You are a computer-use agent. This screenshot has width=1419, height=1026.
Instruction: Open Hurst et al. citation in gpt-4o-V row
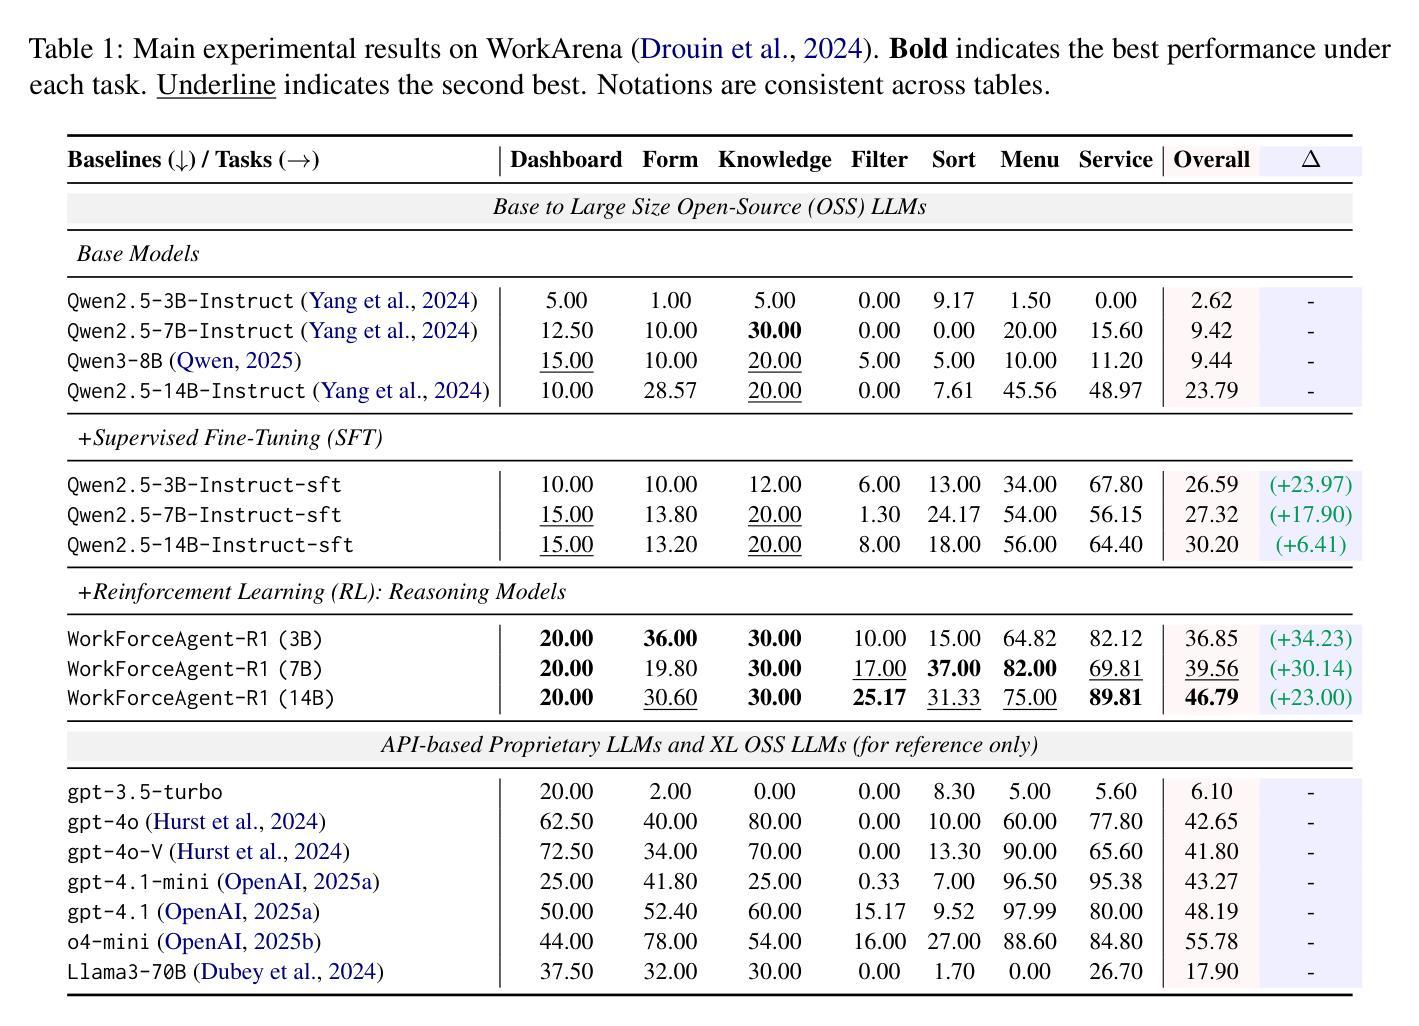pos(259,852)
